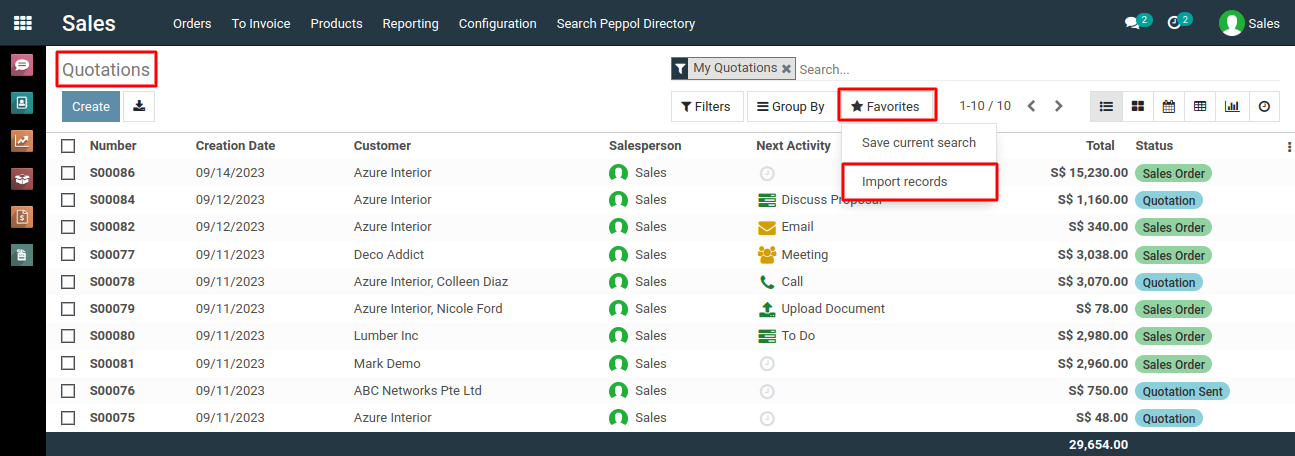The width and height of the screenshot is (1295, 456).
Task: Remove the My Quotations filter facet
Action: pos(786,68)
